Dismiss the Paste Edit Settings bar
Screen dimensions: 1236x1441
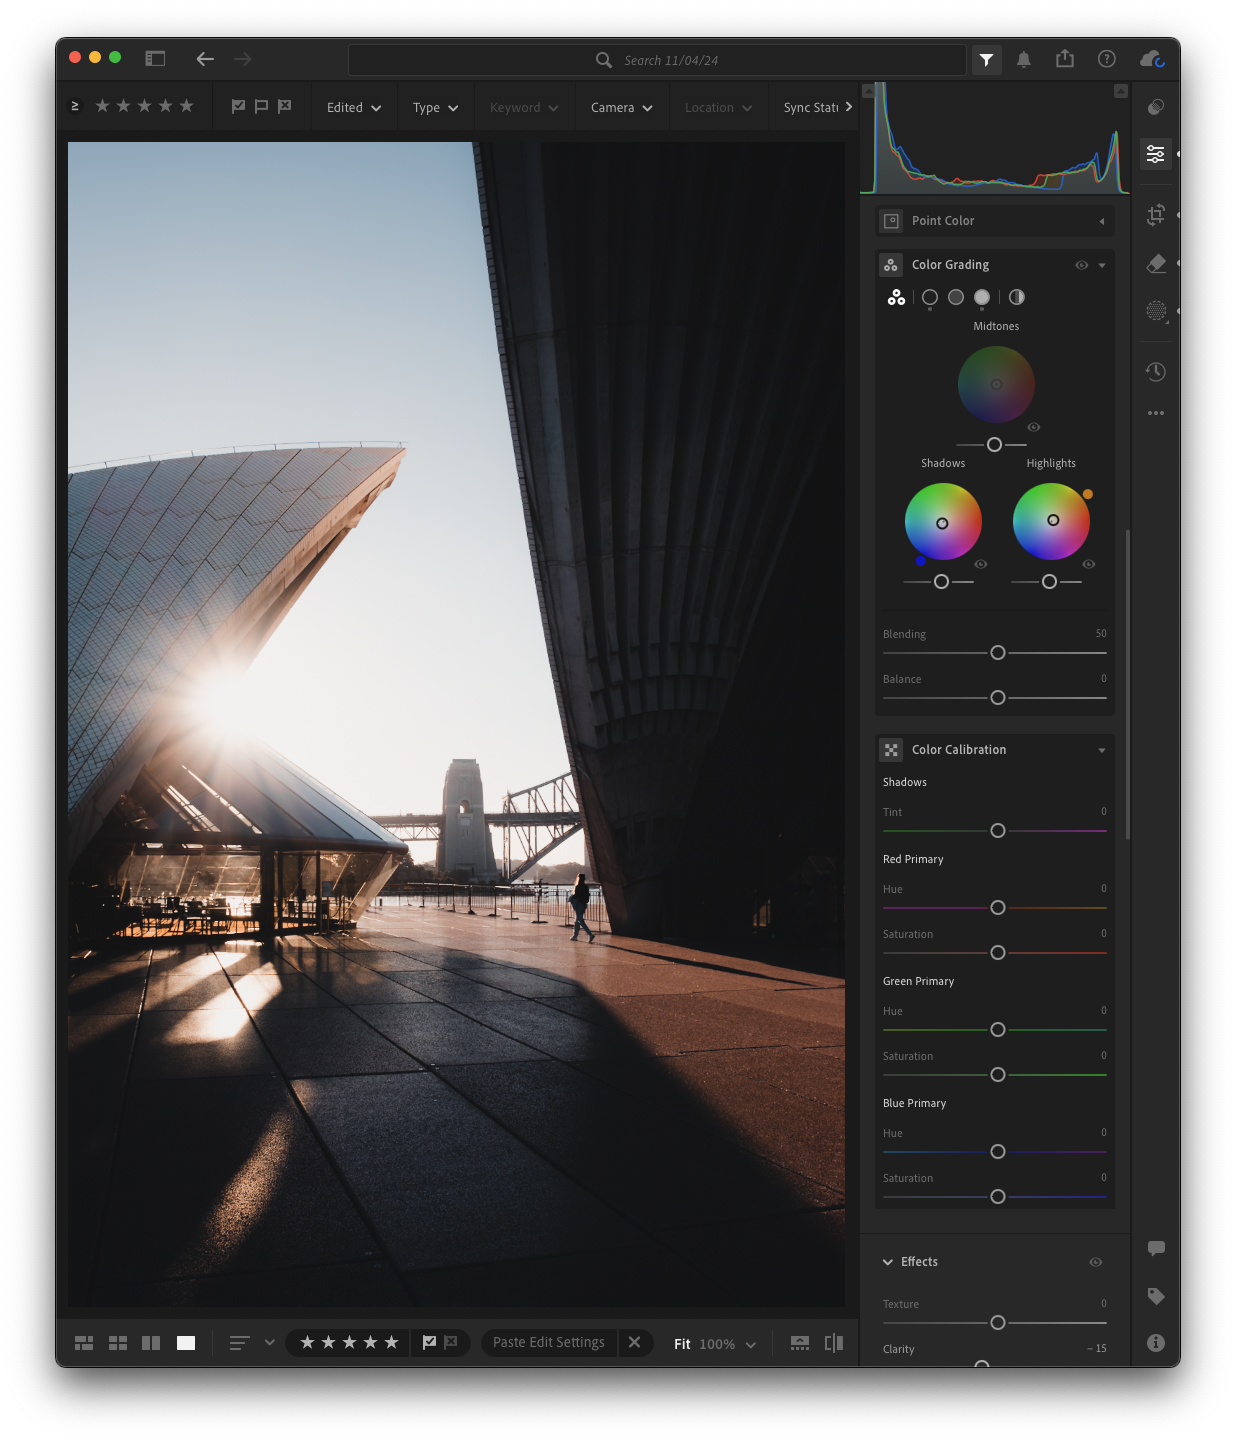[635, 1342]
